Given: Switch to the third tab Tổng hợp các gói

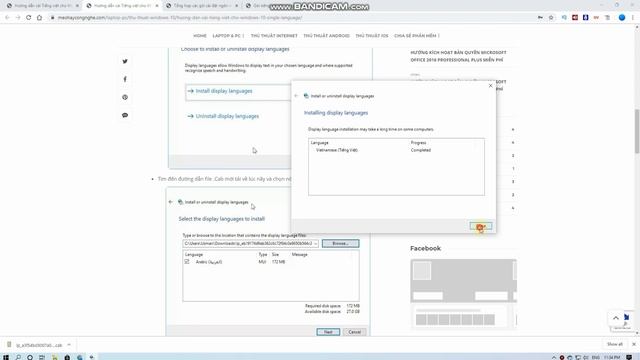Looking at the screenshot, I should 202,6.
